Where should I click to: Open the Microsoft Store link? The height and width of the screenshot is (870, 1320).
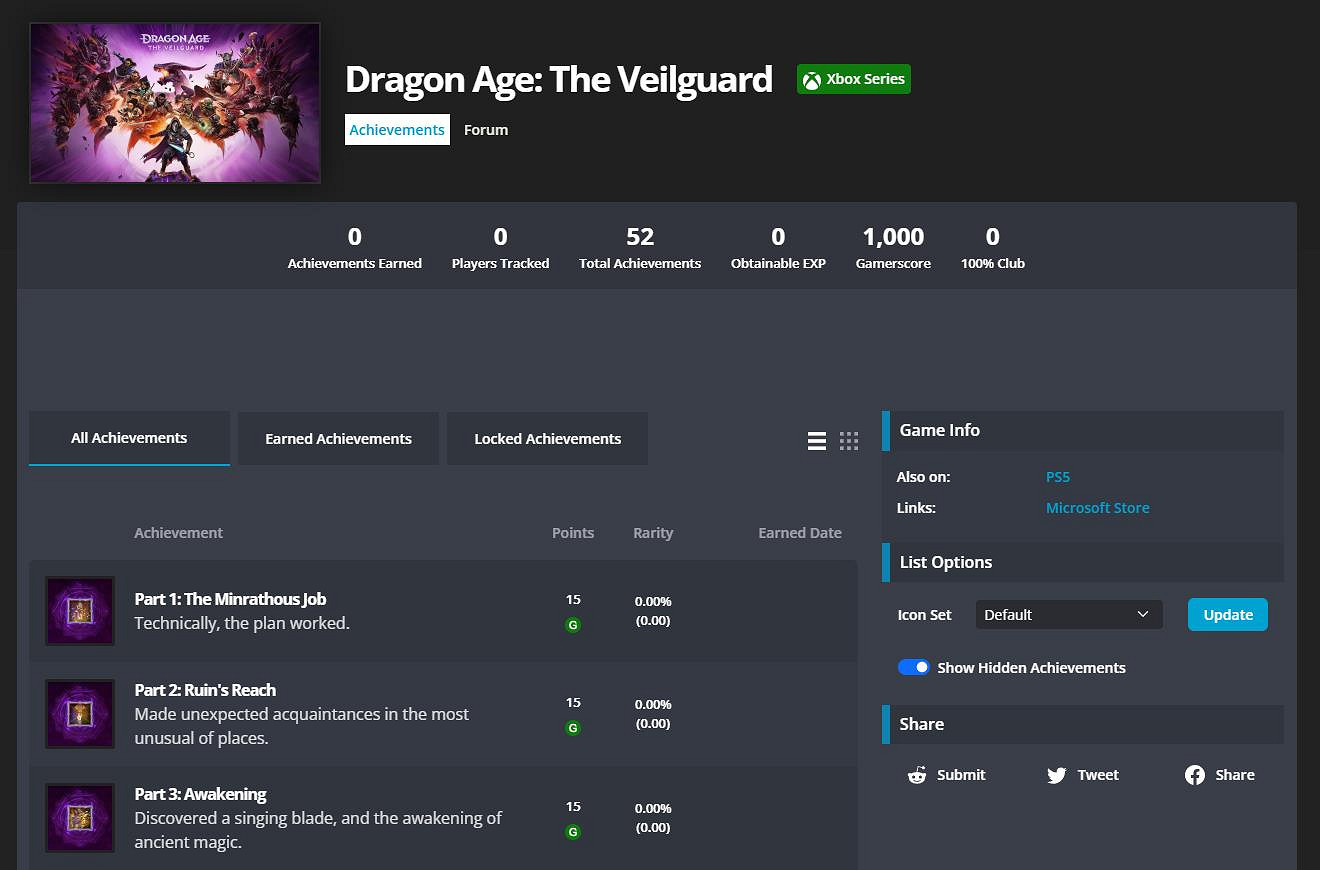coord(1097,508)
